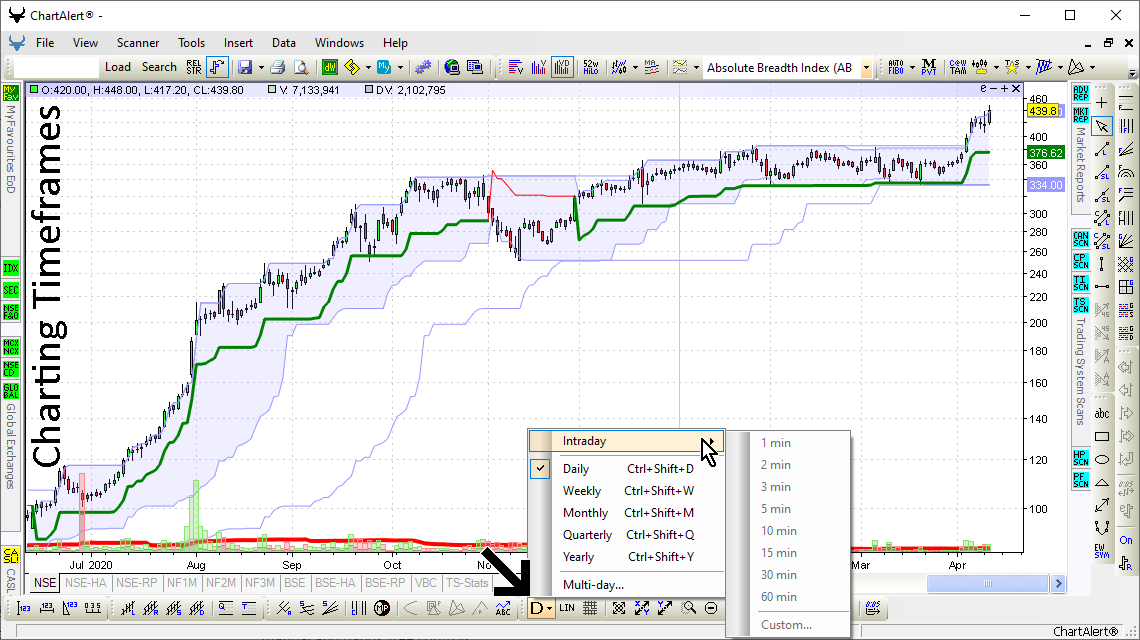Choose Yearly timeframe from menu

[x=627, y=556]
